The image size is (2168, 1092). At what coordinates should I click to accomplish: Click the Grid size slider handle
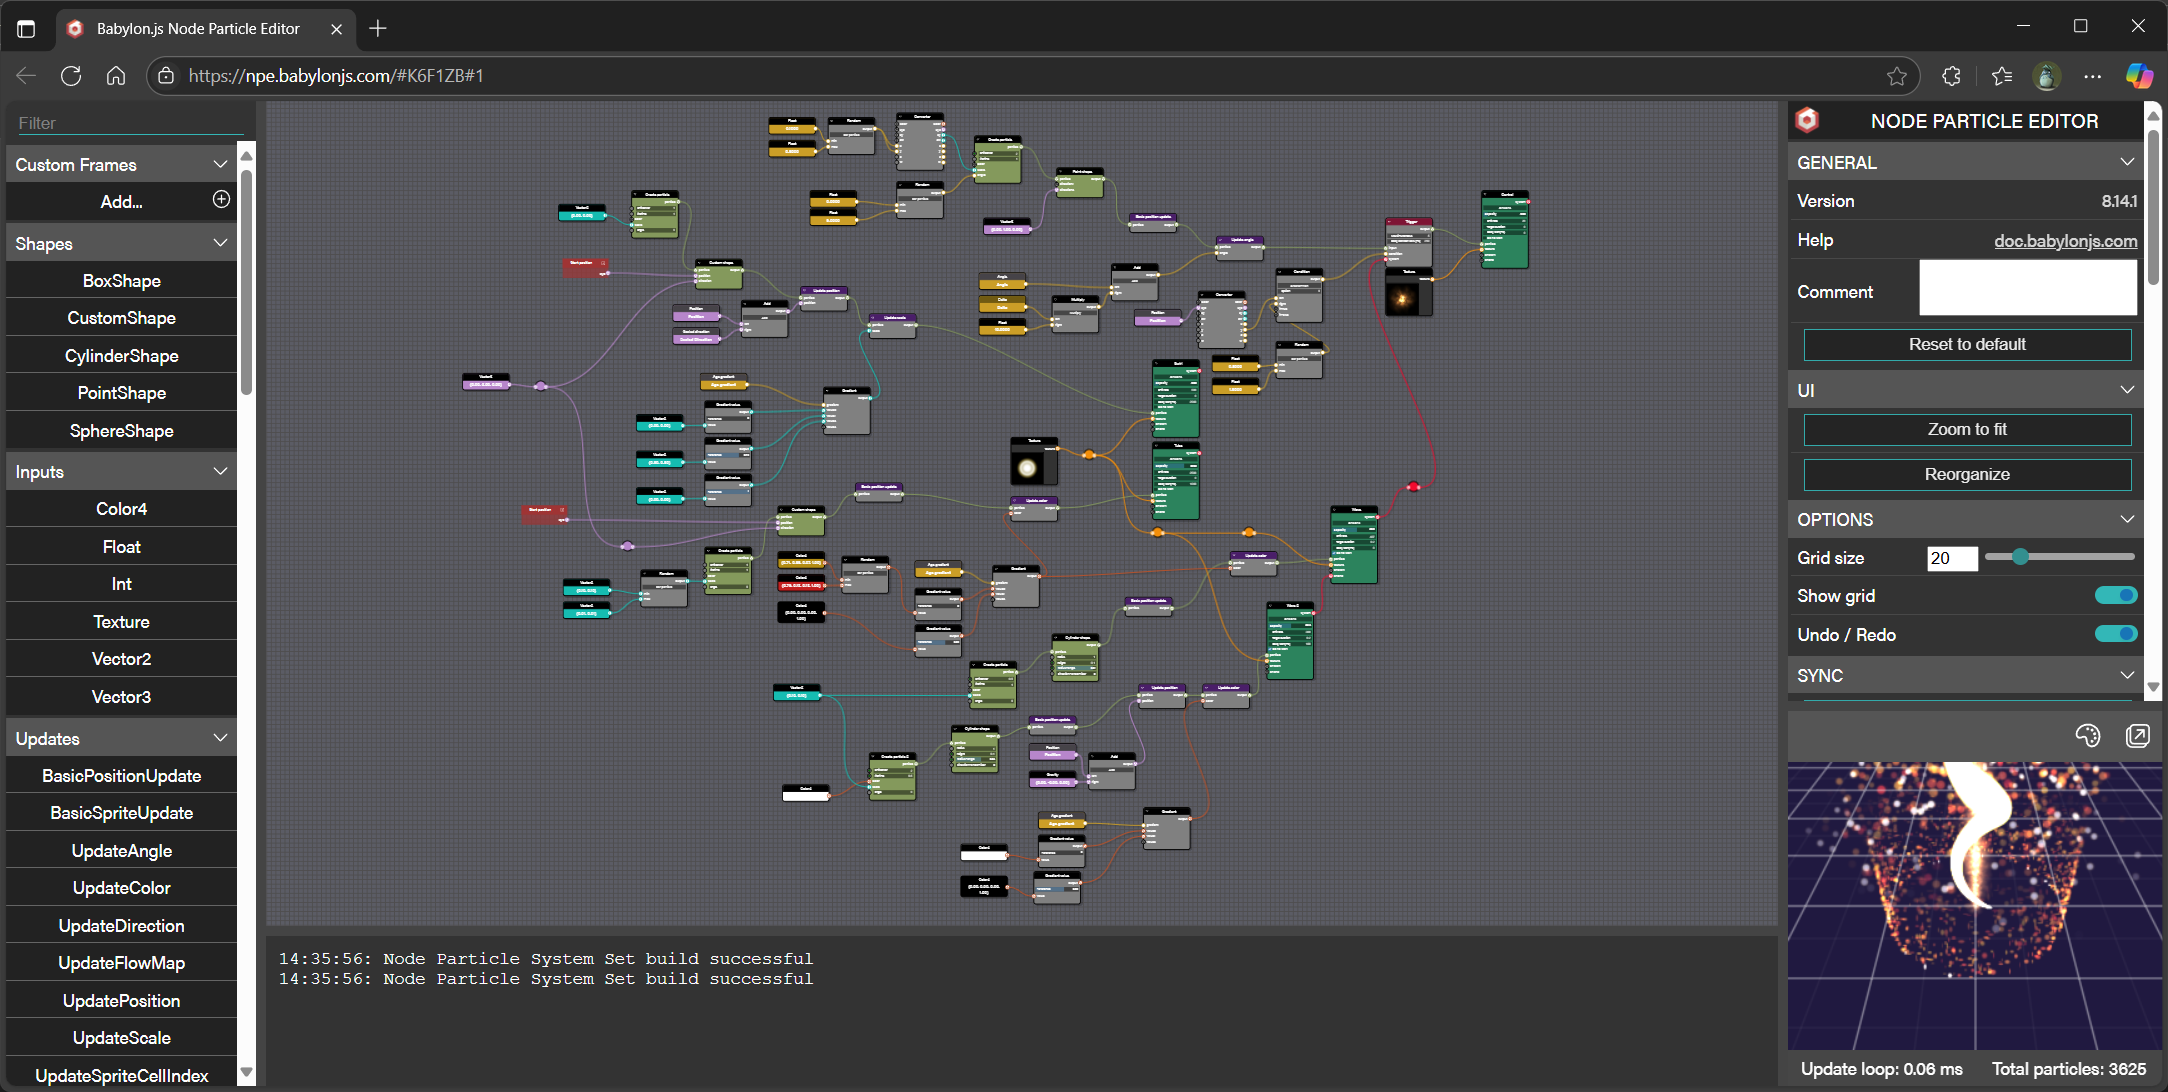pyautogui.click(x=2020, y=557)
